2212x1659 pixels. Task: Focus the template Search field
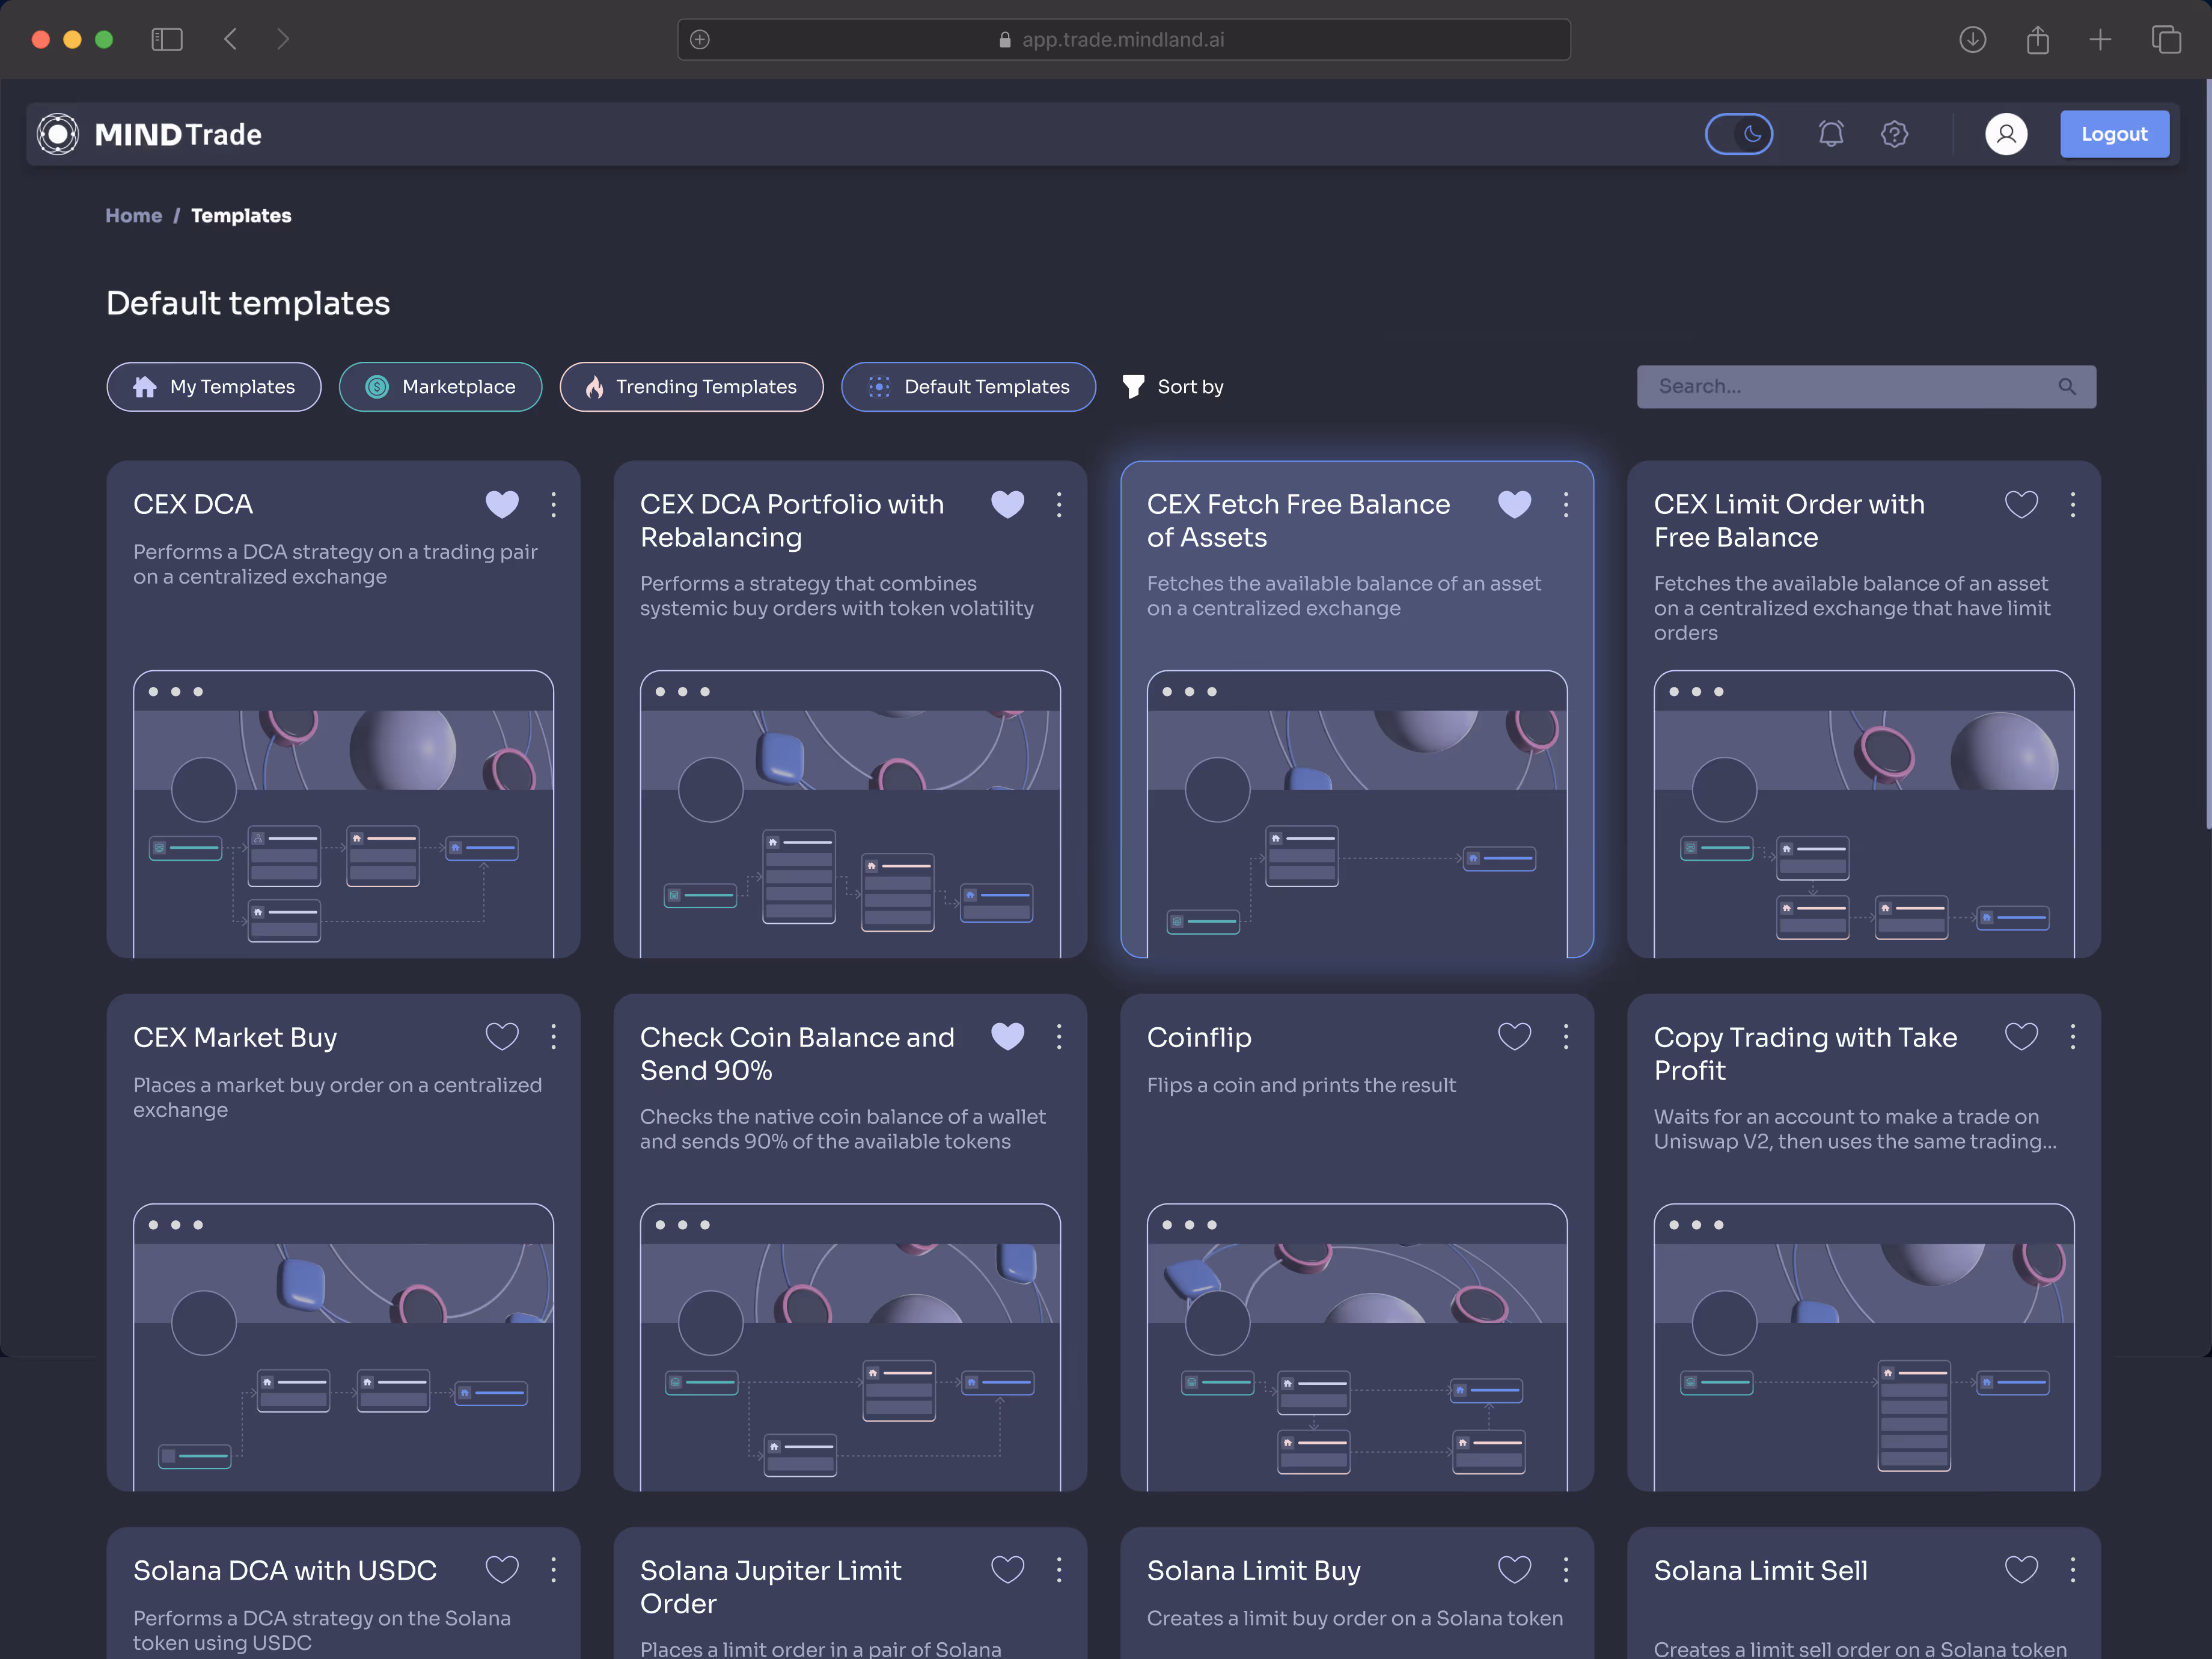pos(1850,387)
